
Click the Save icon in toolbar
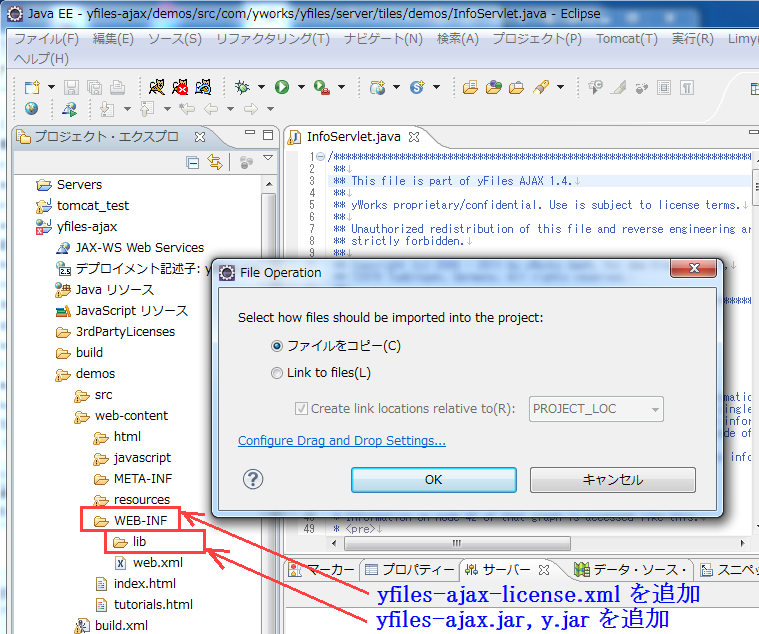point(72,87)
